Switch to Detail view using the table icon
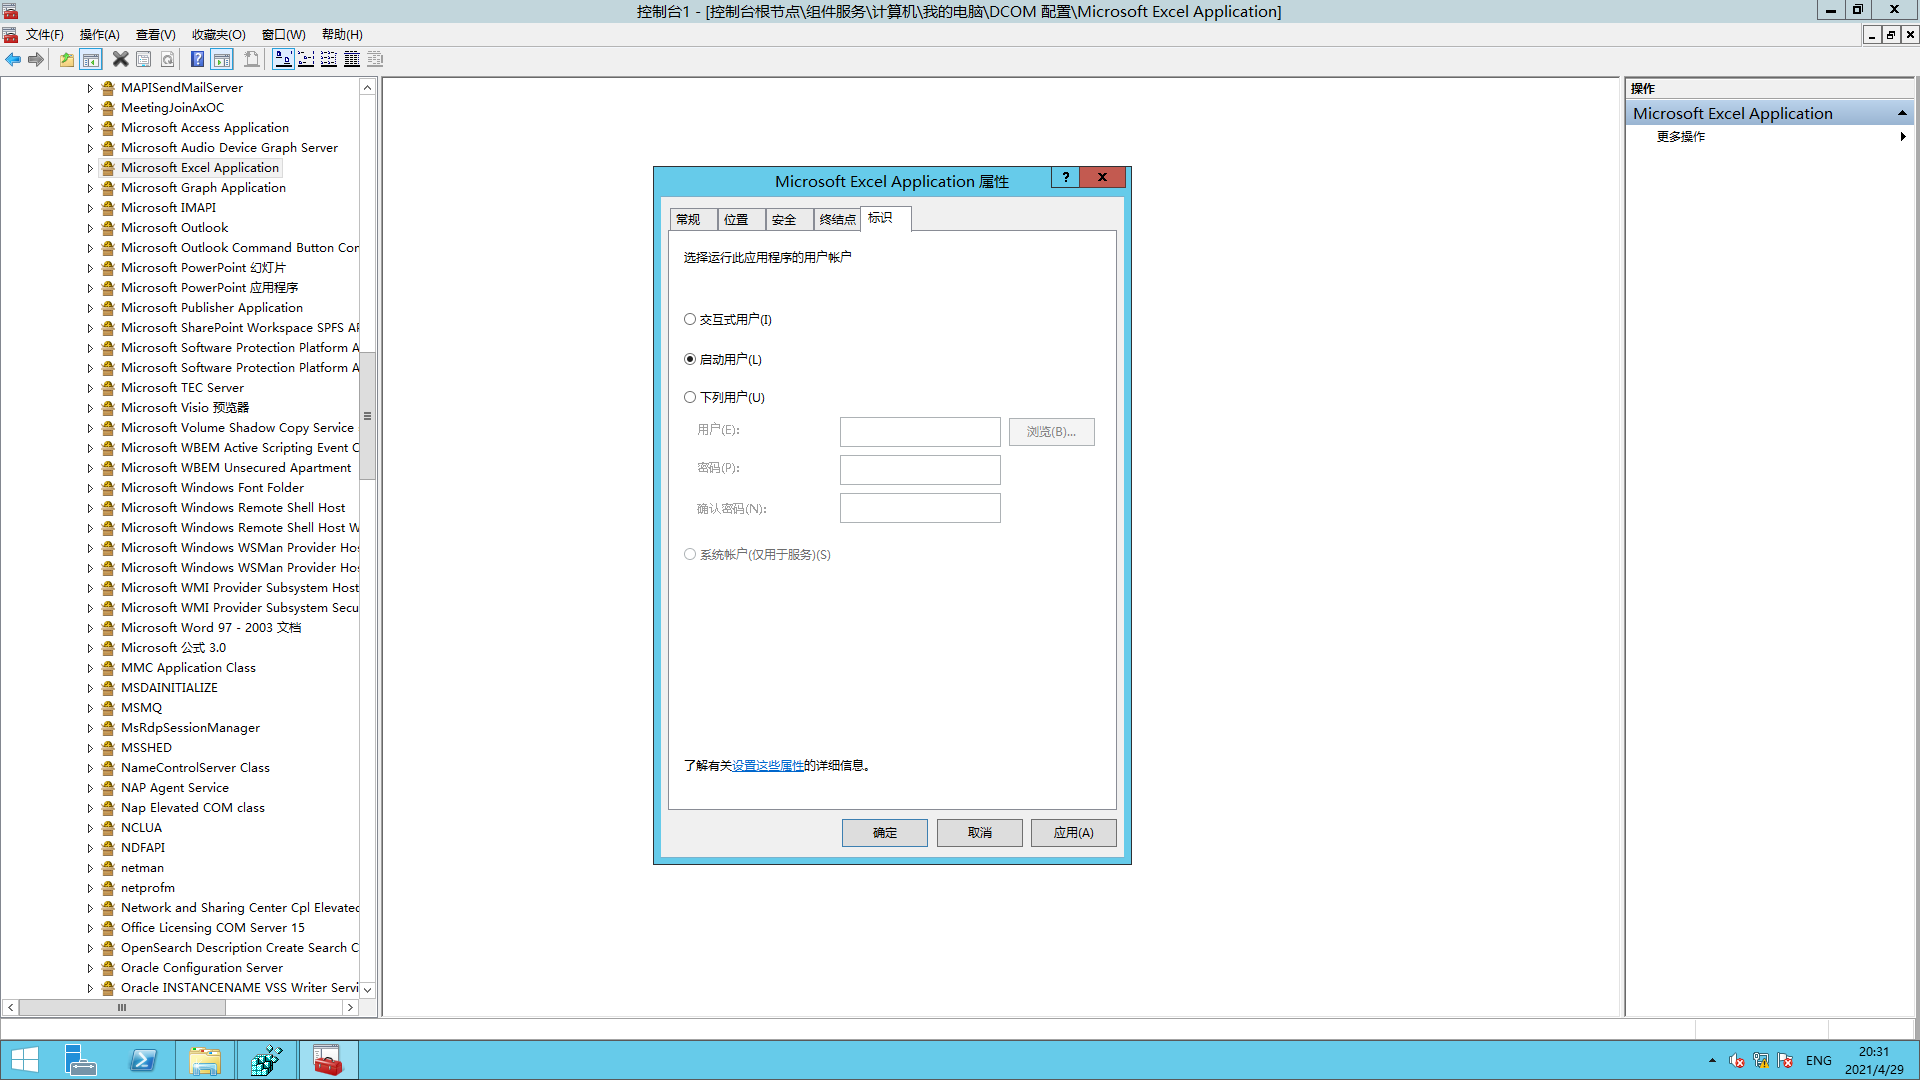 tap(352, 60)
